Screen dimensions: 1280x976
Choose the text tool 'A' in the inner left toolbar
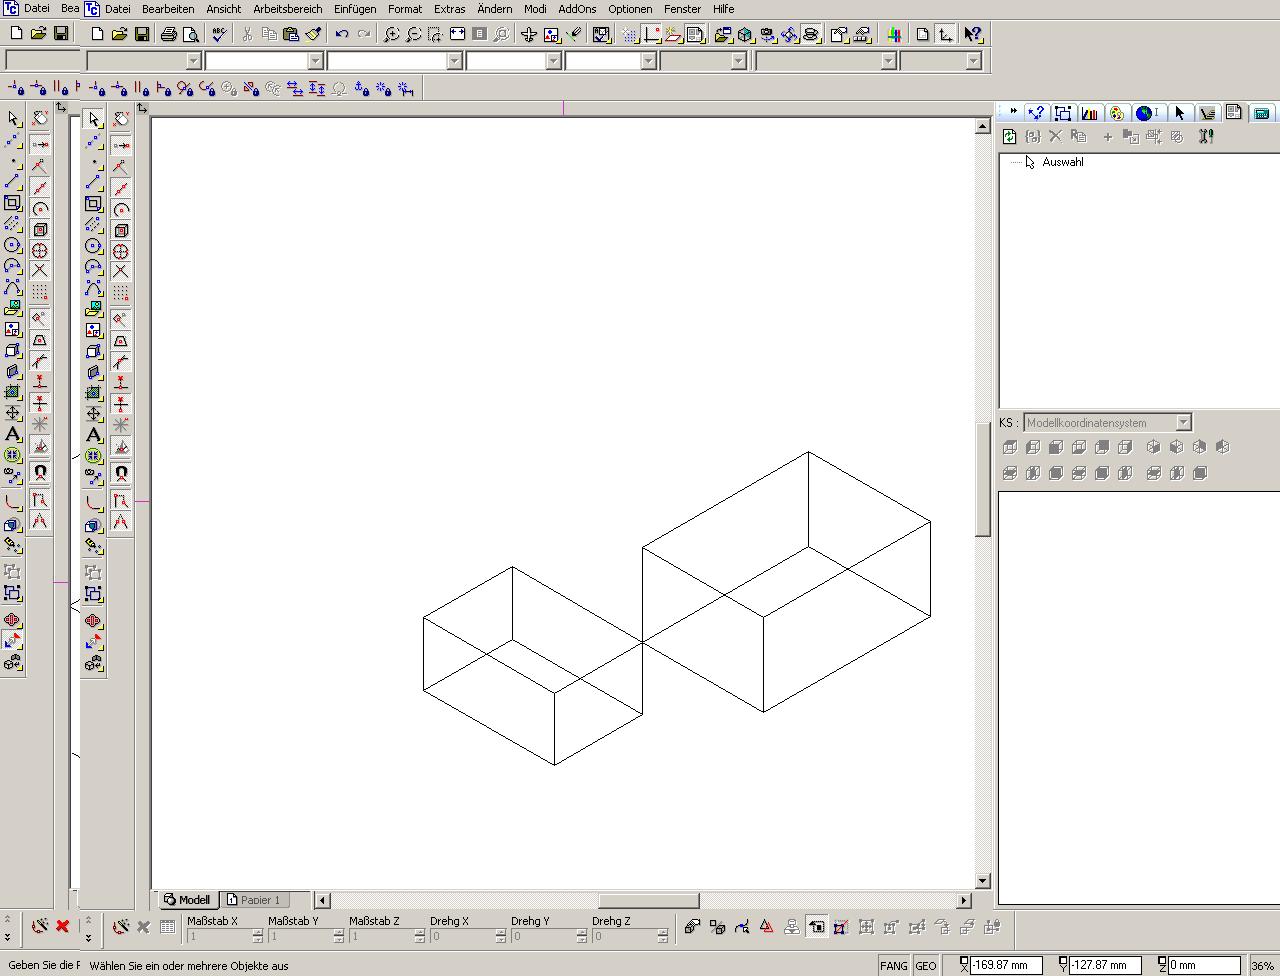coord(93,434)
